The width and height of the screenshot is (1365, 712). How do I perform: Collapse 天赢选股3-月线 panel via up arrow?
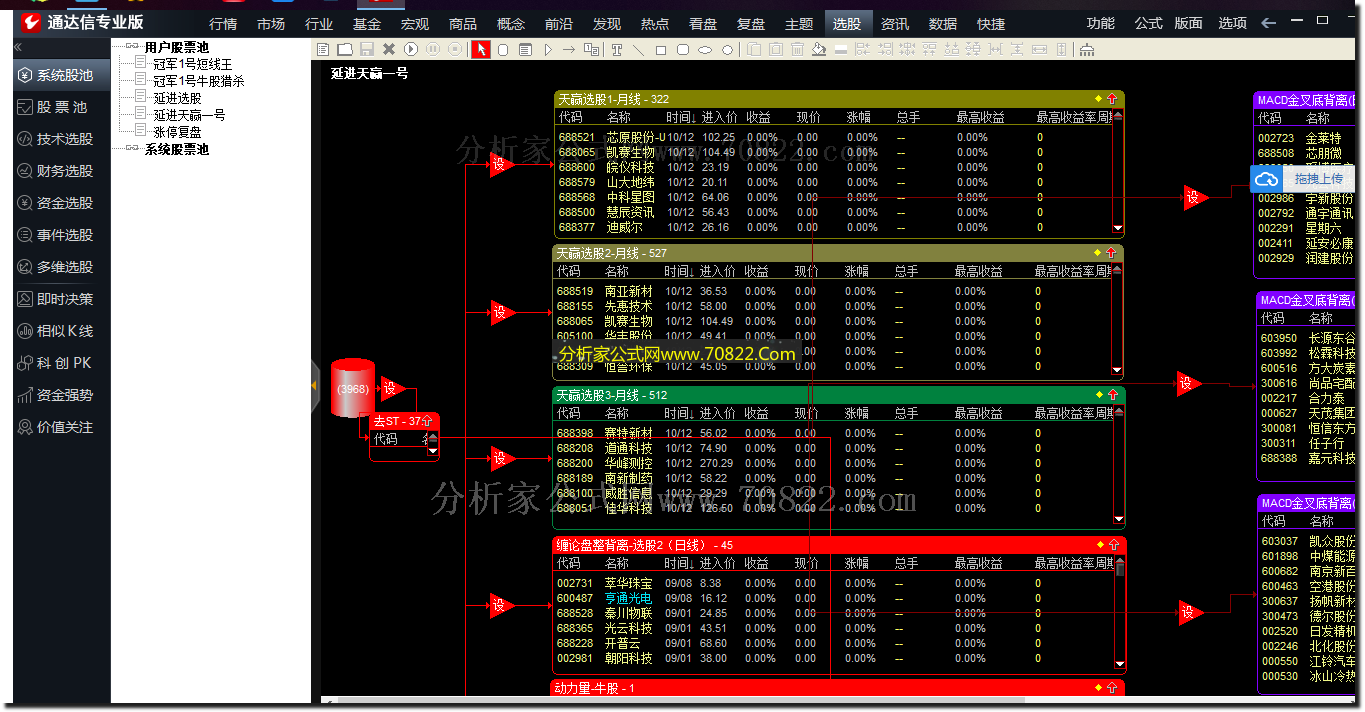tap(1112, 395)
